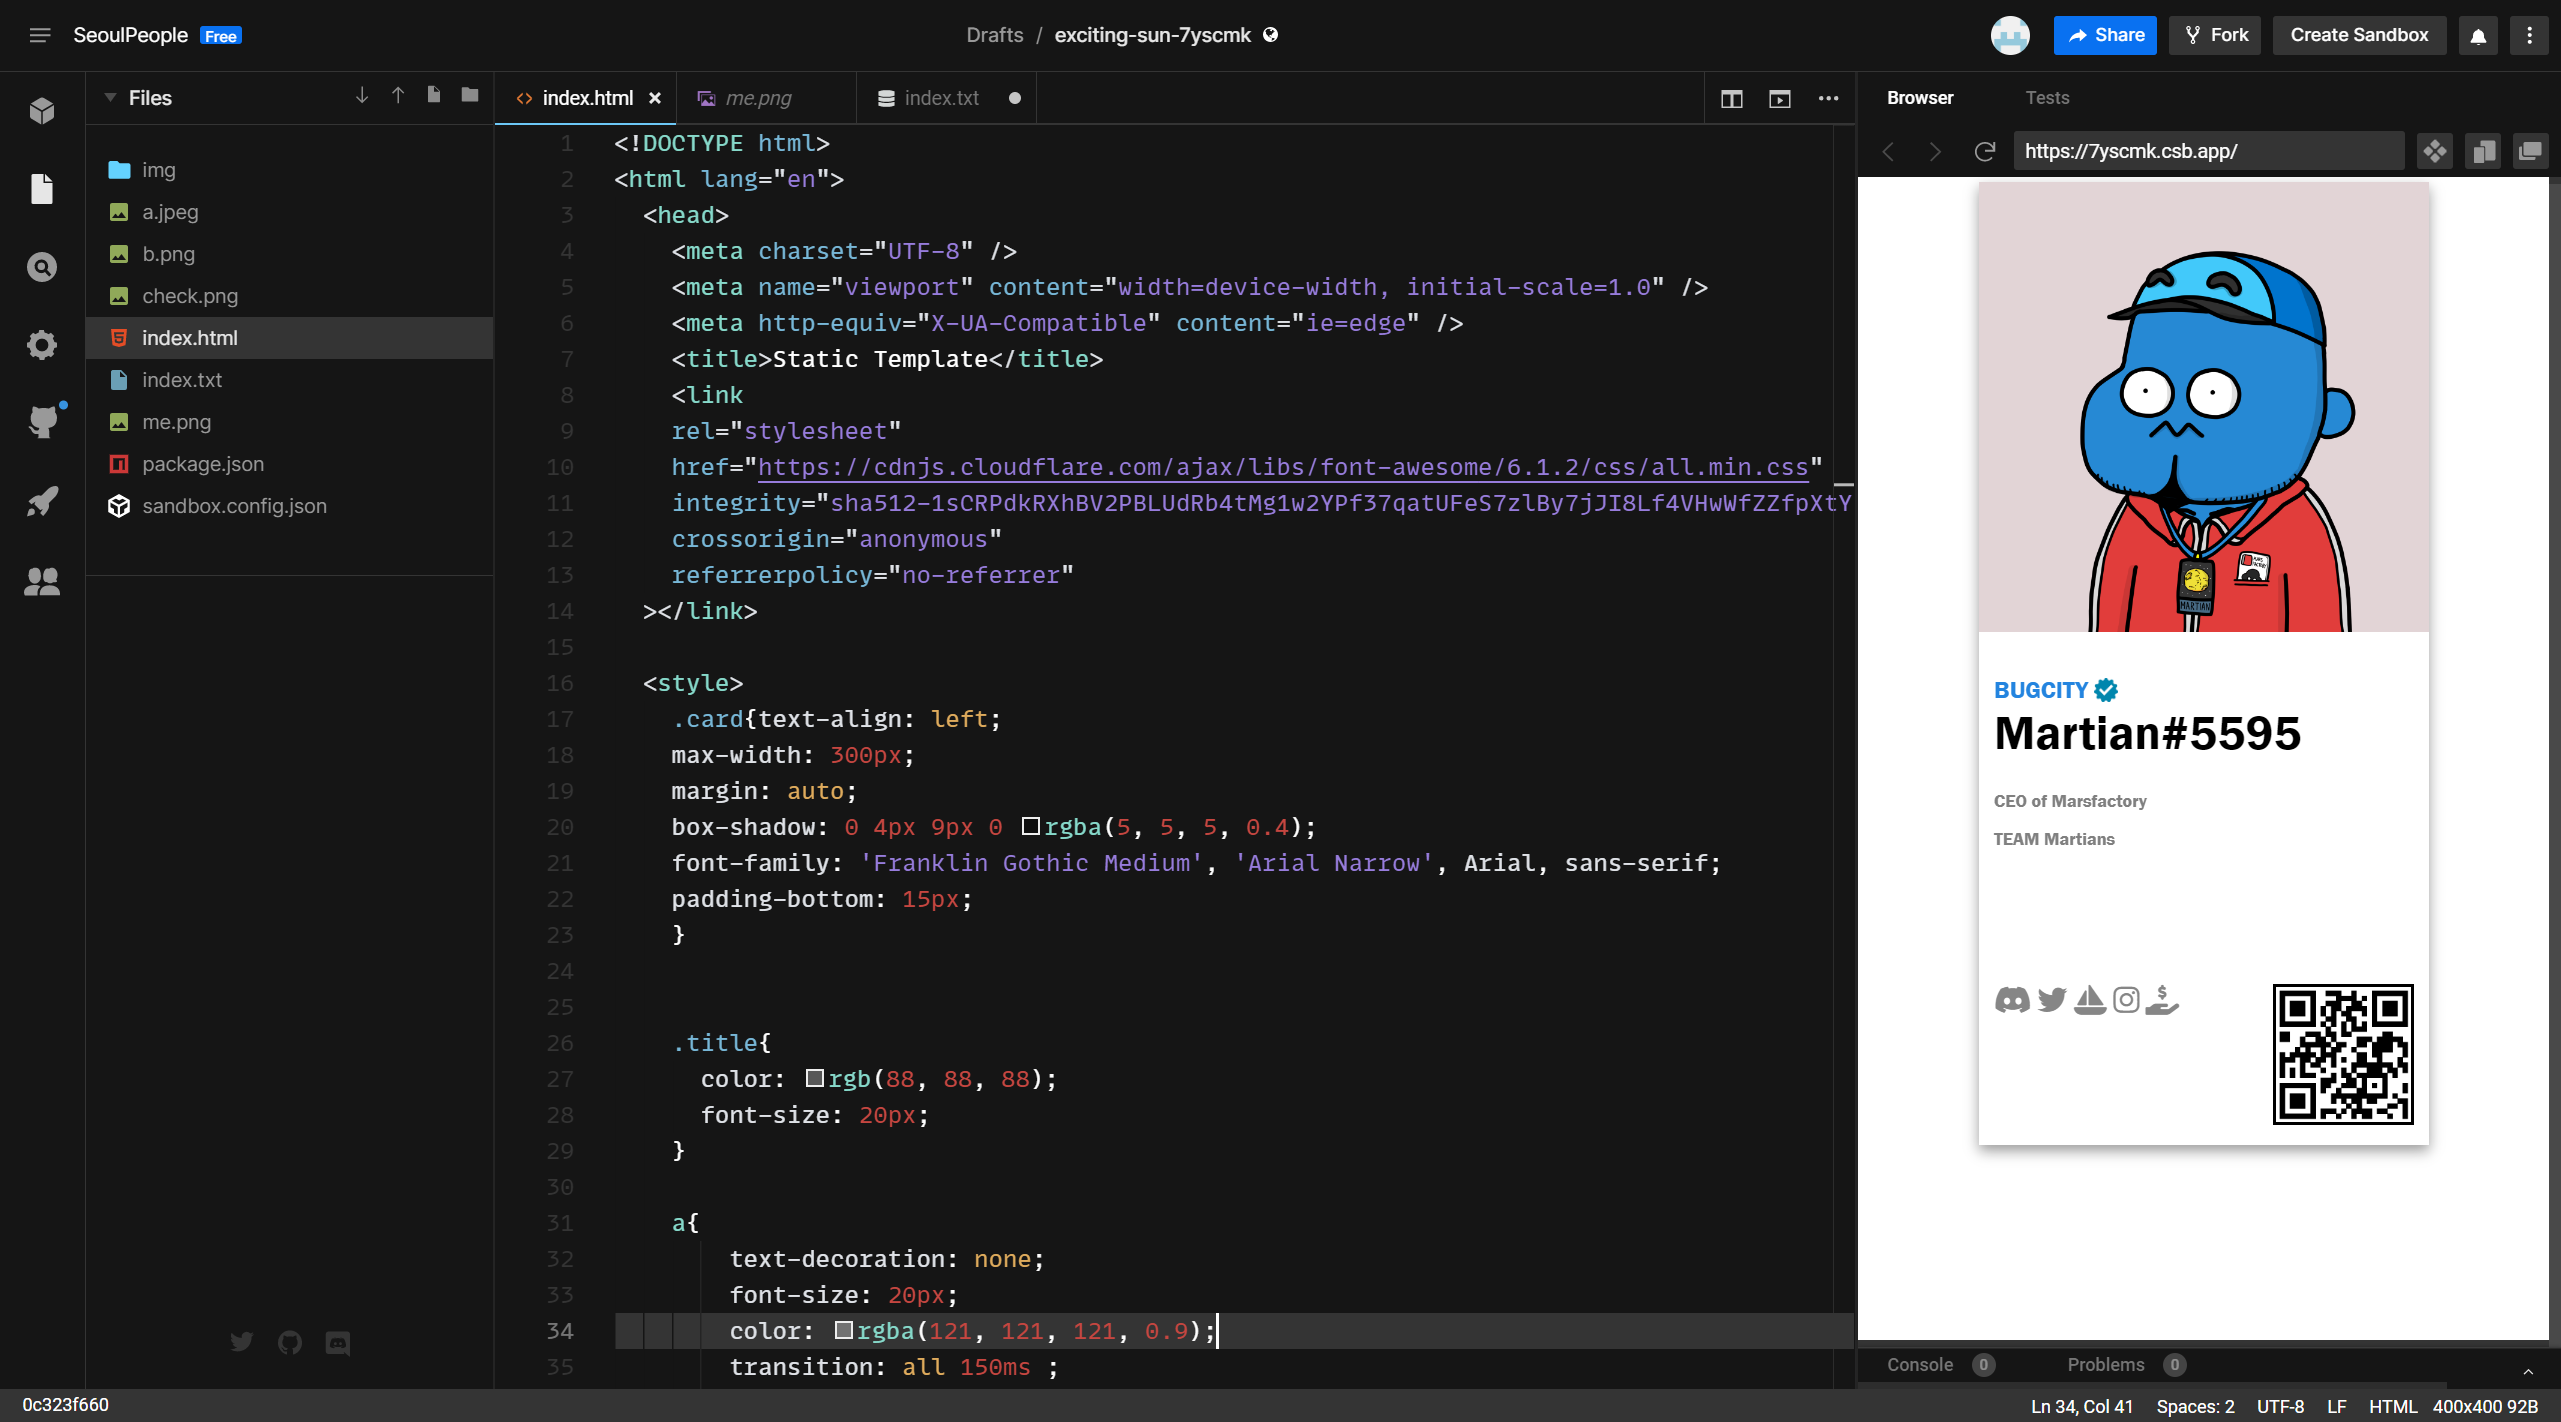Open the Configuration Files gear icon

(41, 345)
